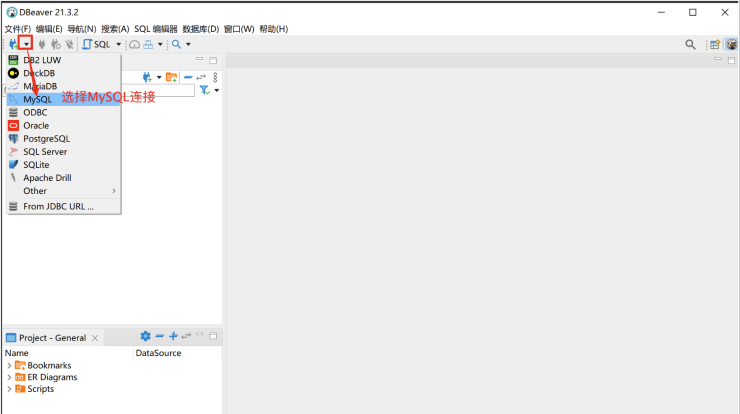Click the navigator filter text field
This screenshot has height=414, width=740.
[x=158, y=90]
